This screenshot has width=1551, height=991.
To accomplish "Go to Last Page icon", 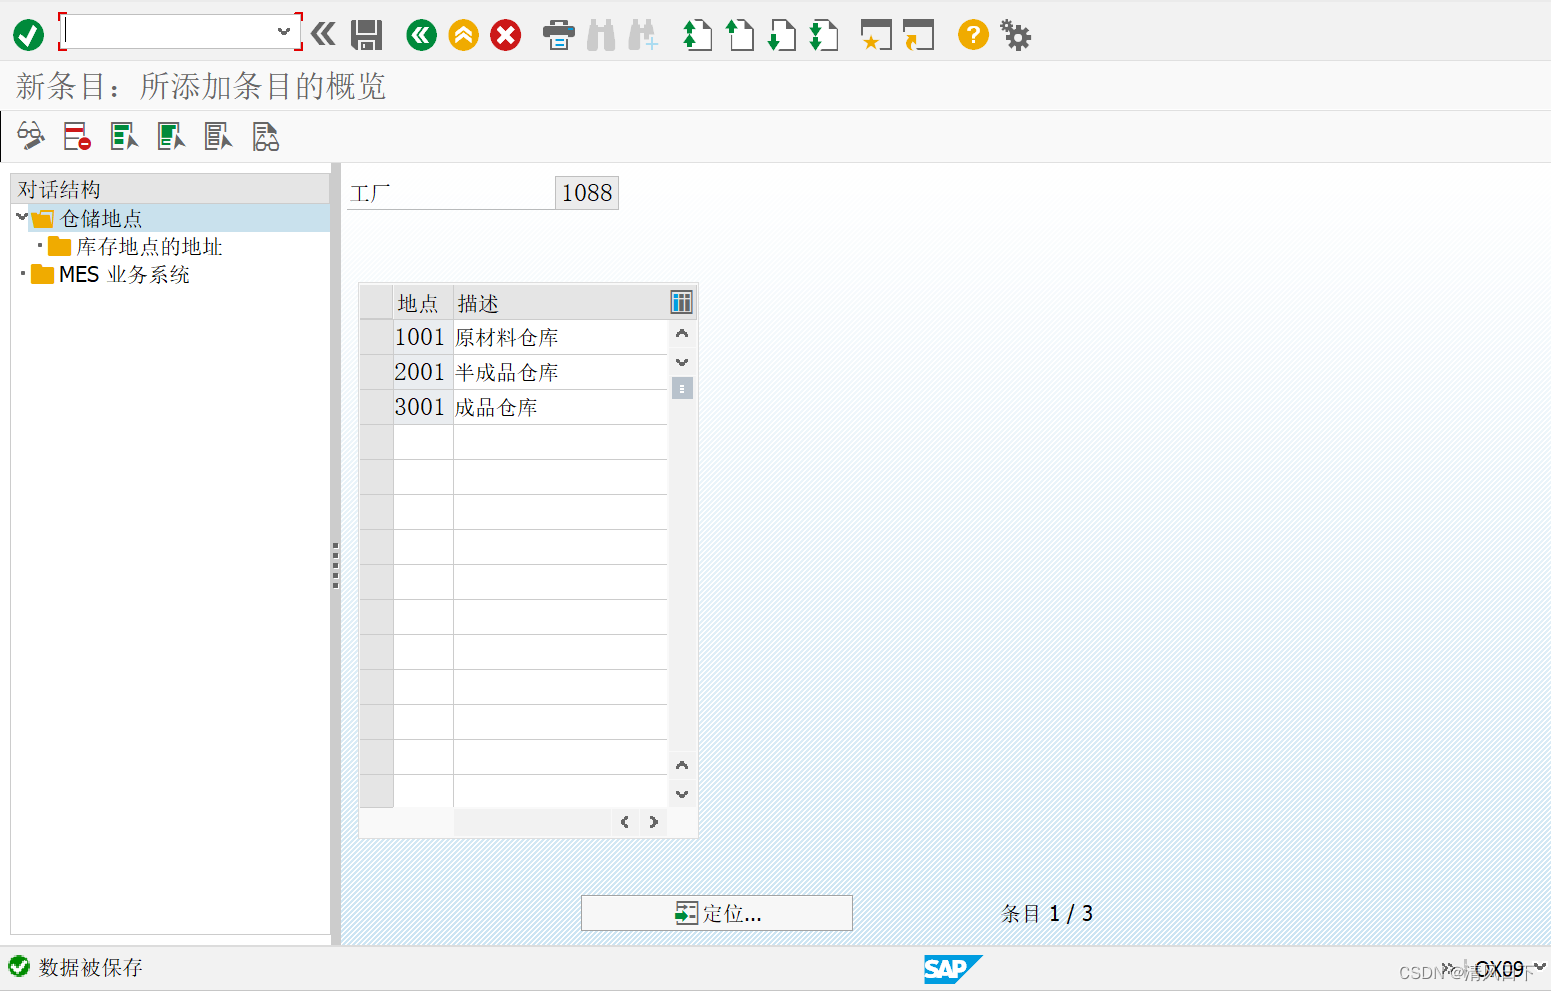I will (x=823, y=36).
